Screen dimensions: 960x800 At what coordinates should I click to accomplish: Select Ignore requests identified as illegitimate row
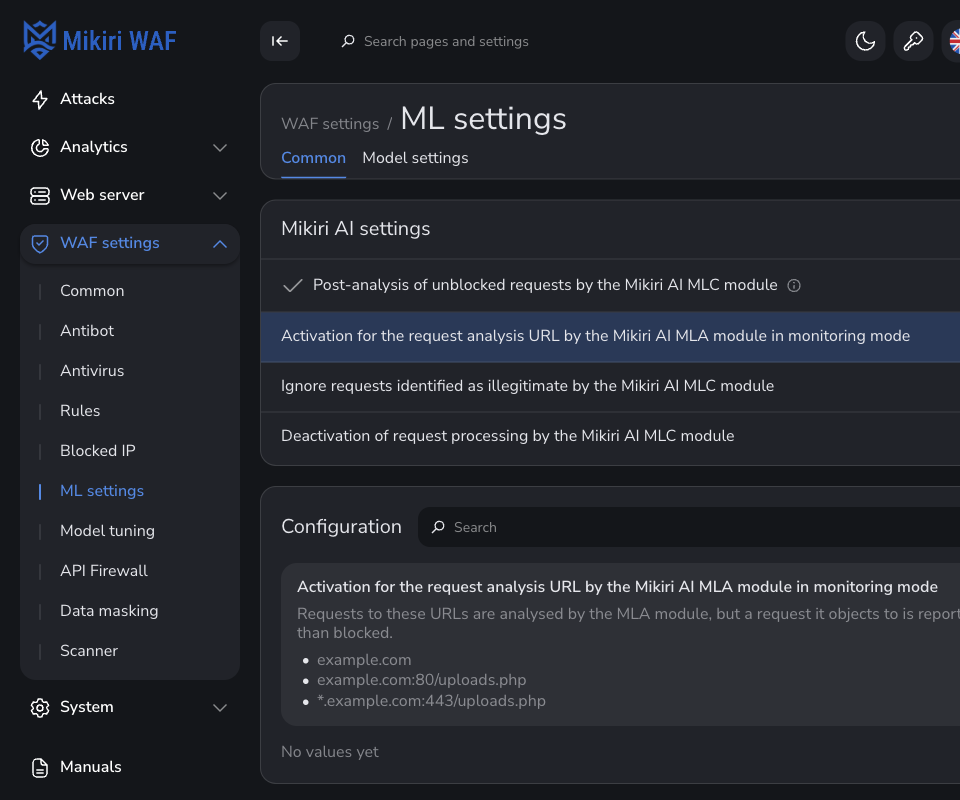tap(610, 386)
